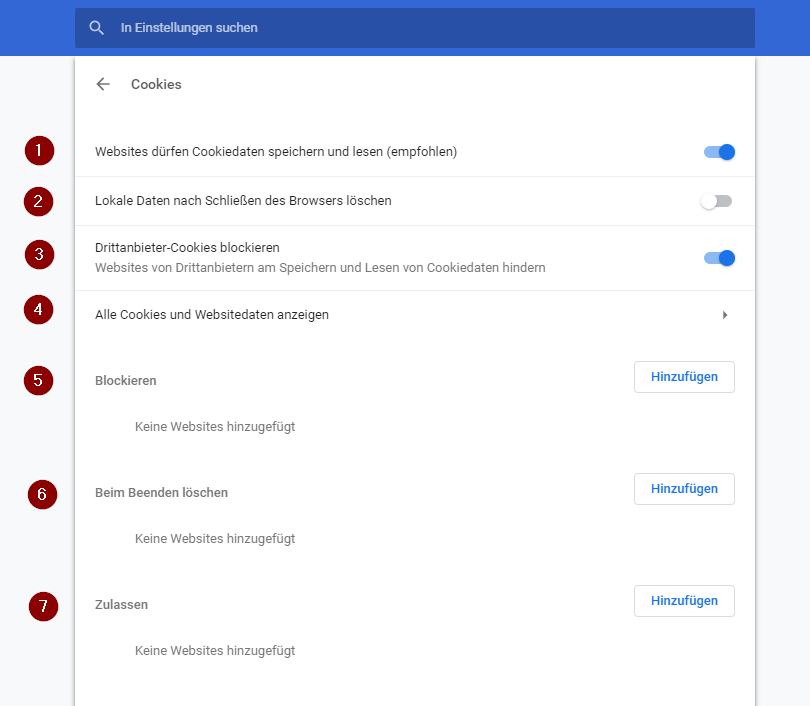810x706 pixels.
Task: Open 'Alle Cookies und Websitedaten anzeigen' row
Action: point(415,315)
